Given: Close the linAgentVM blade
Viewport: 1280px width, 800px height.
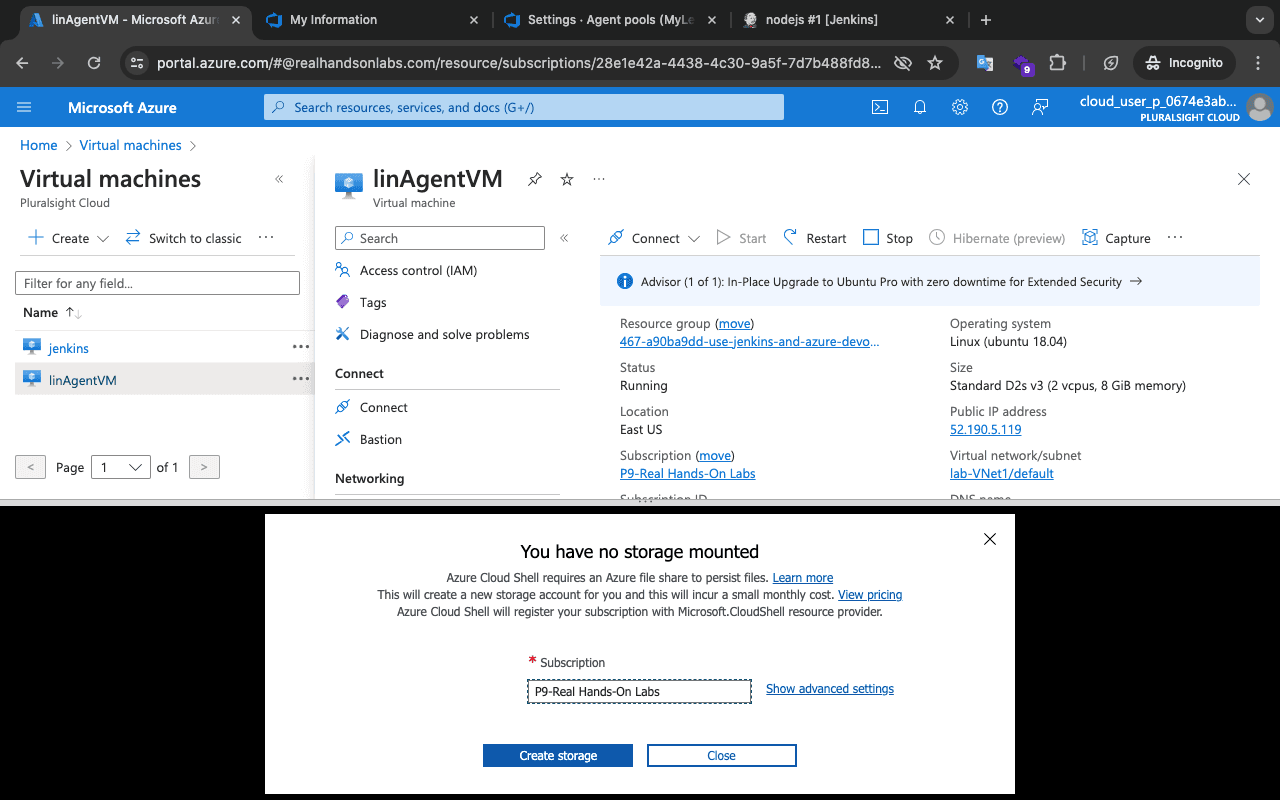Looking at the screenshot, I should (1244, 179).
